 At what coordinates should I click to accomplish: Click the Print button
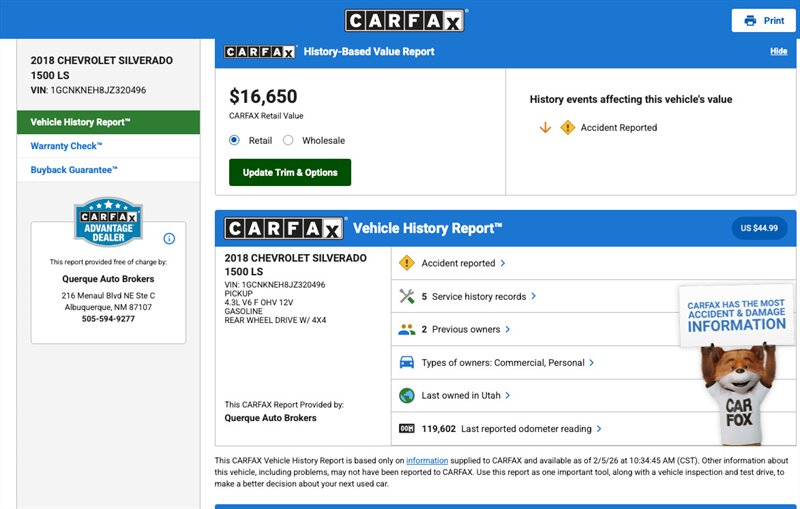[x=764, y=20]
